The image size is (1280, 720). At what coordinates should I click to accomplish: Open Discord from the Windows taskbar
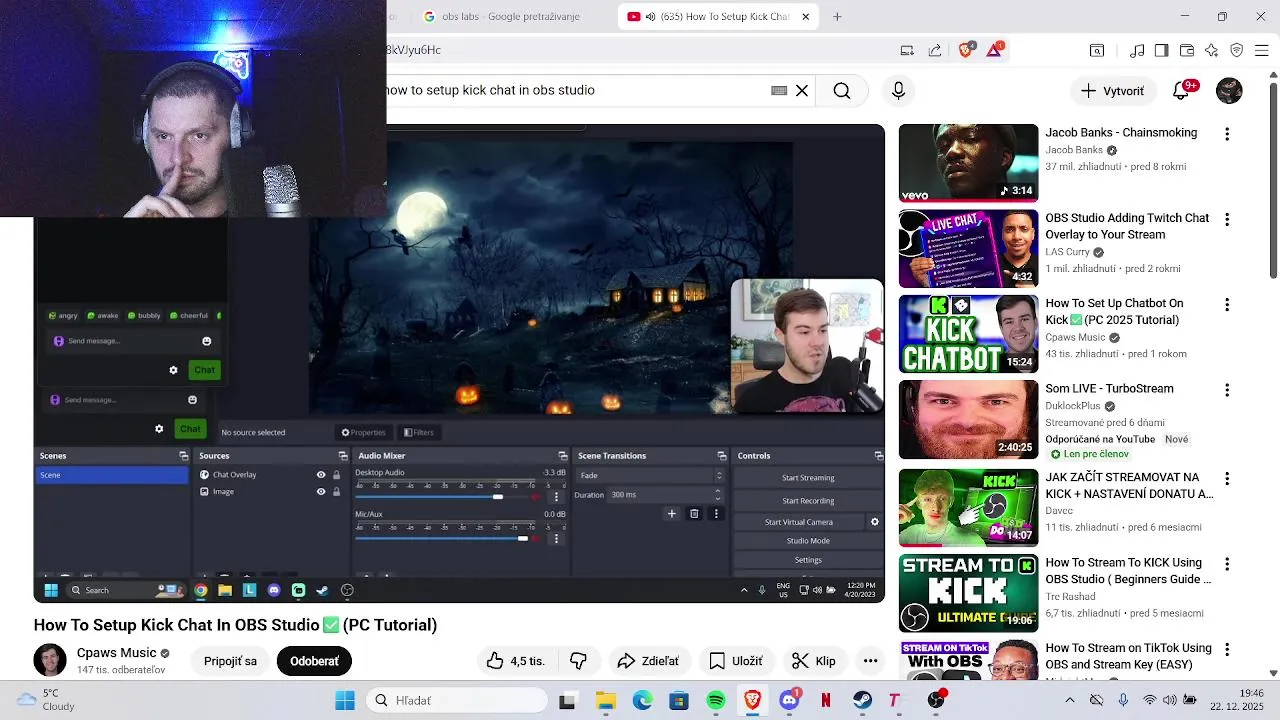(790, 701)
